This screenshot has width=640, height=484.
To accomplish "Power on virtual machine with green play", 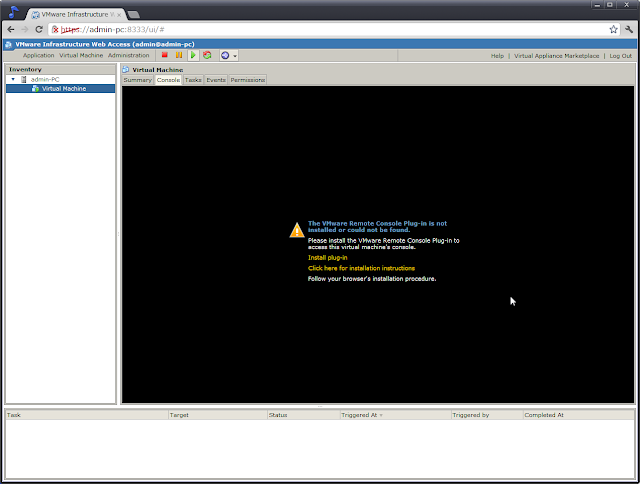I will 193,55.
